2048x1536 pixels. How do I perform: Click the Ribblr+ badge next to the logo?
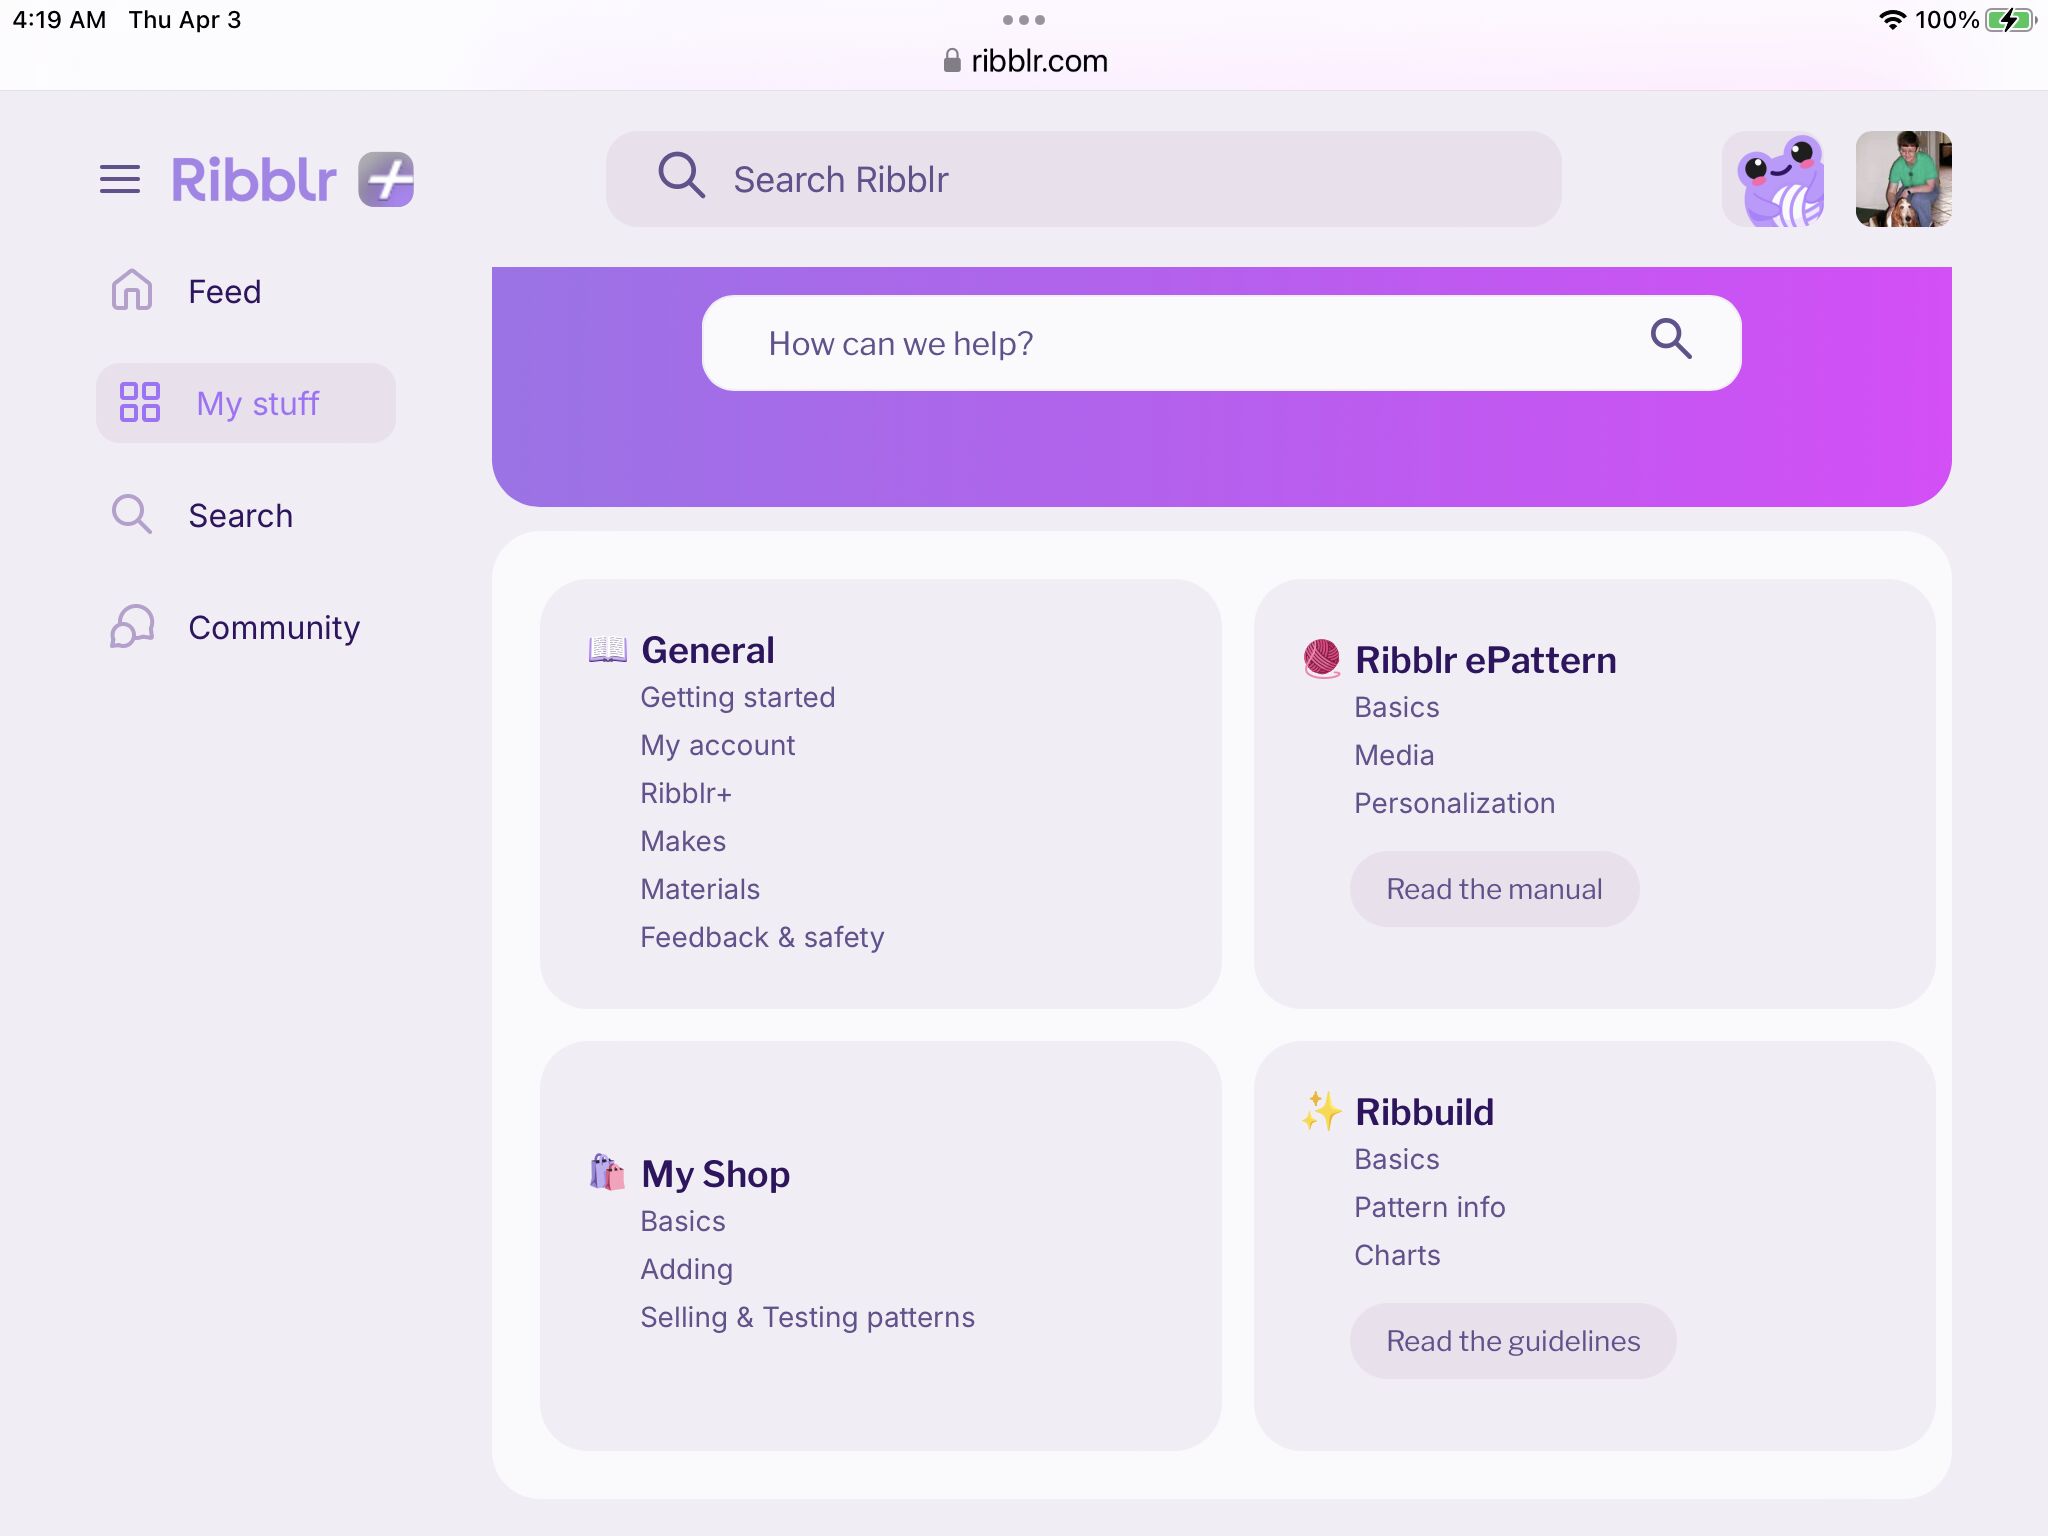387,180
